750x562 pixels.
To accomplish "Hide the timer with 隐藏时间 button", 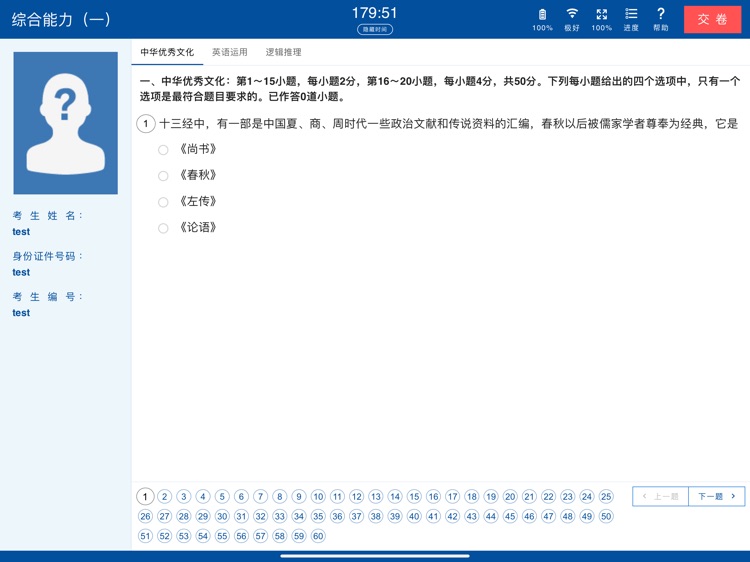I will click(375, 29).
